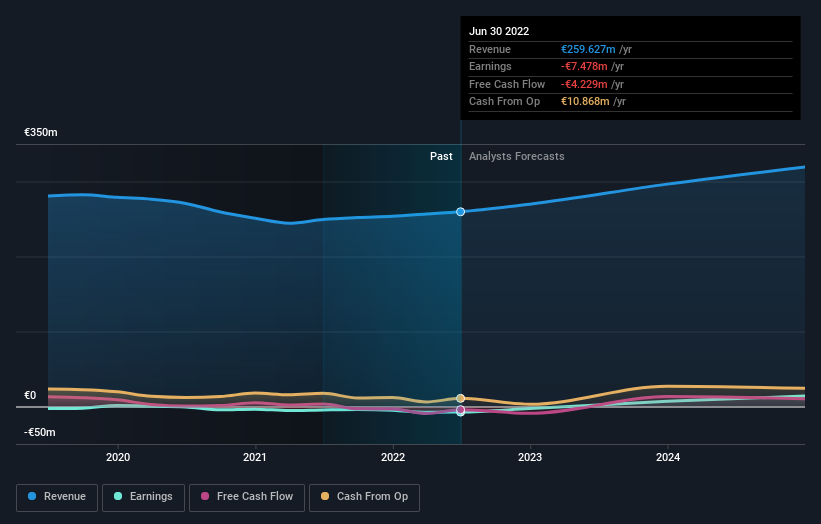
Task: Click the Revenue row label in tooltip
Action: point(490,49)
